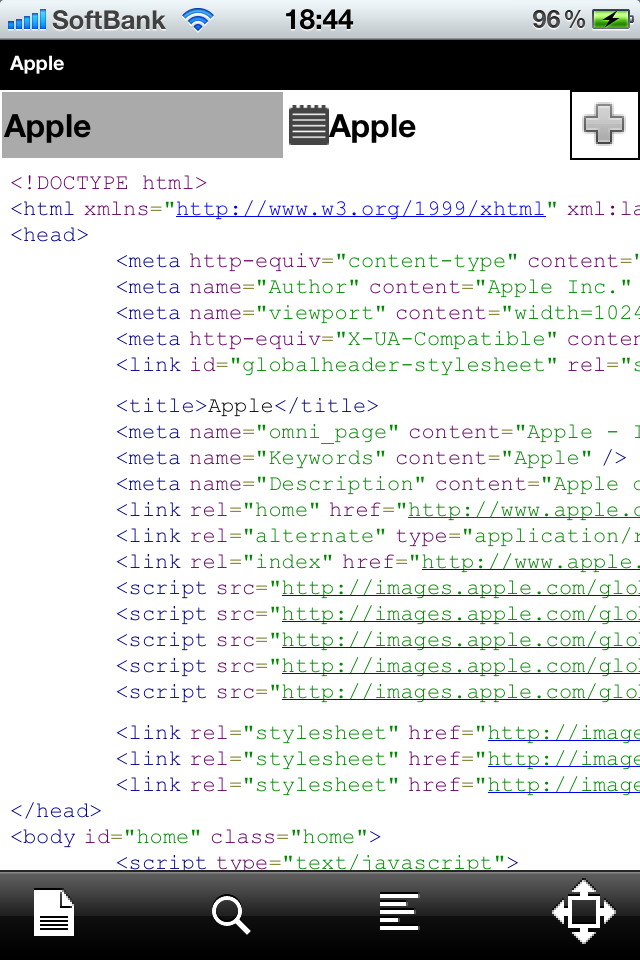The image size is (640, 960).
Task: Switch to the gray Apple tab
Action: 143,126
